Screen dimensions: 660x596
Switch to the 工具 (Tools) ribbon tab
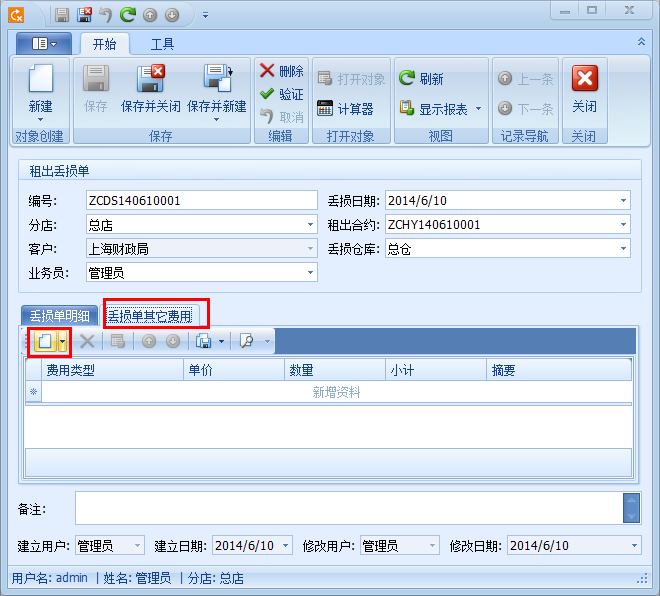point(162,45)
